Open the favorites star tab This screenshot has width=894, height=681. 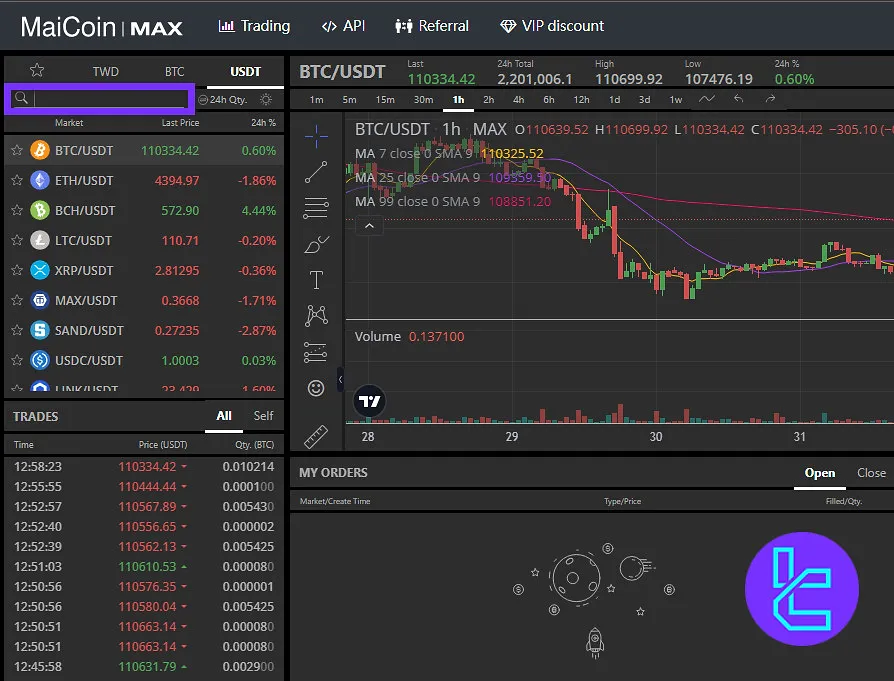pyautogui.click(x=37, y=70)
